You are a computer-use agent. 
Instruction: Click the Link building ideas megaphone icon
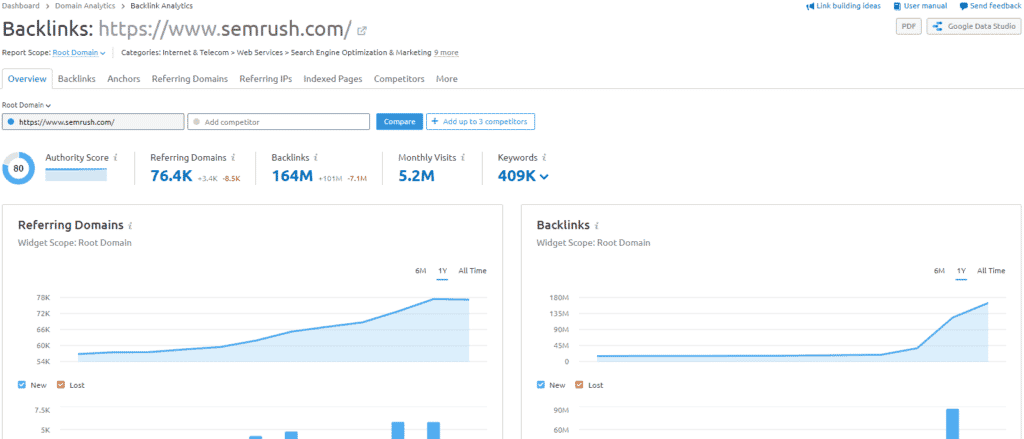810,6
